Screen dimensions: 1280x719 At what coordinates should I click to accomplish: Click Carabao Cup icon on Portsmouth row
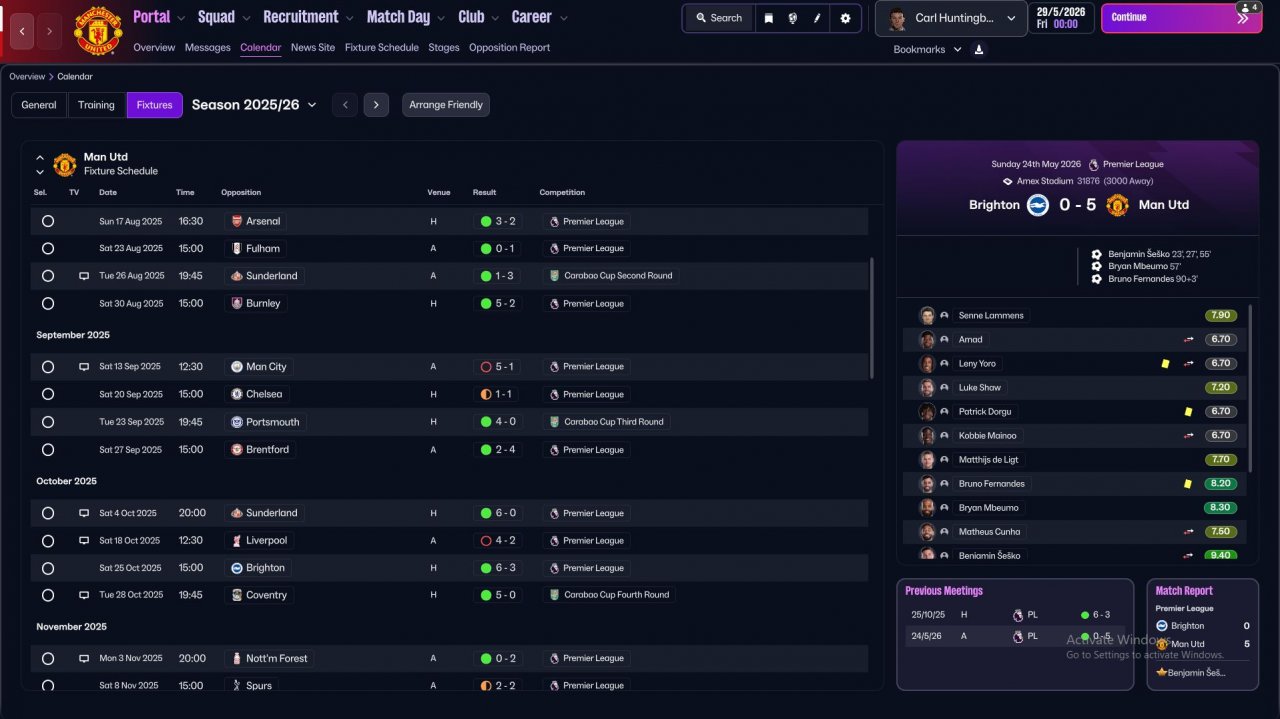tap(554, 422)
